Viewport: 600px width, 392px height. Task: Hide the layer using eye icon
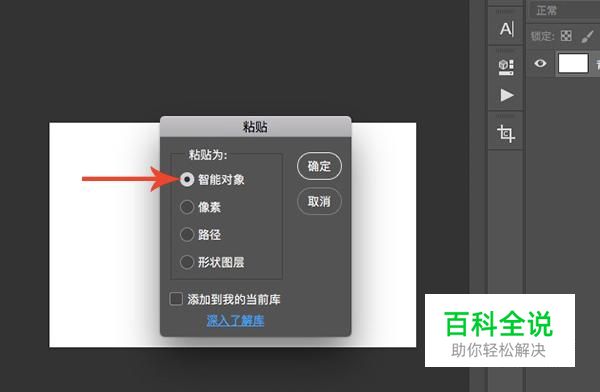[540, 63]
